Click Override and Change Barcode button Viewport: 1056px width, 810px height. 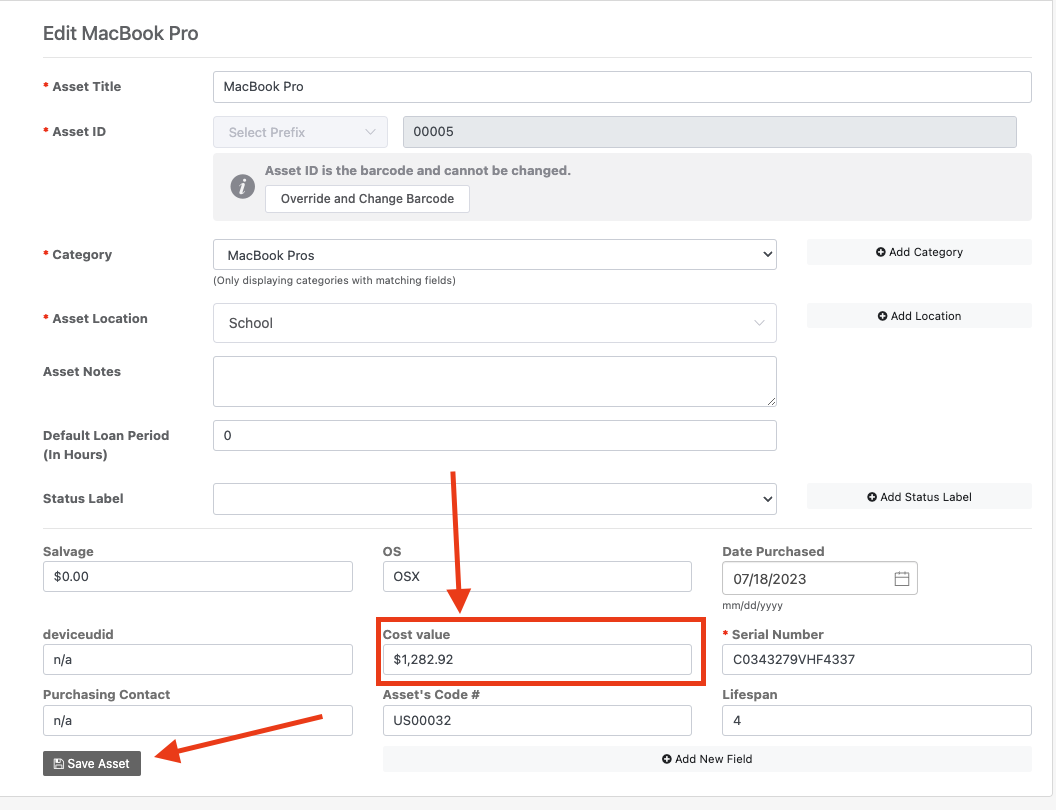[367, 199]
